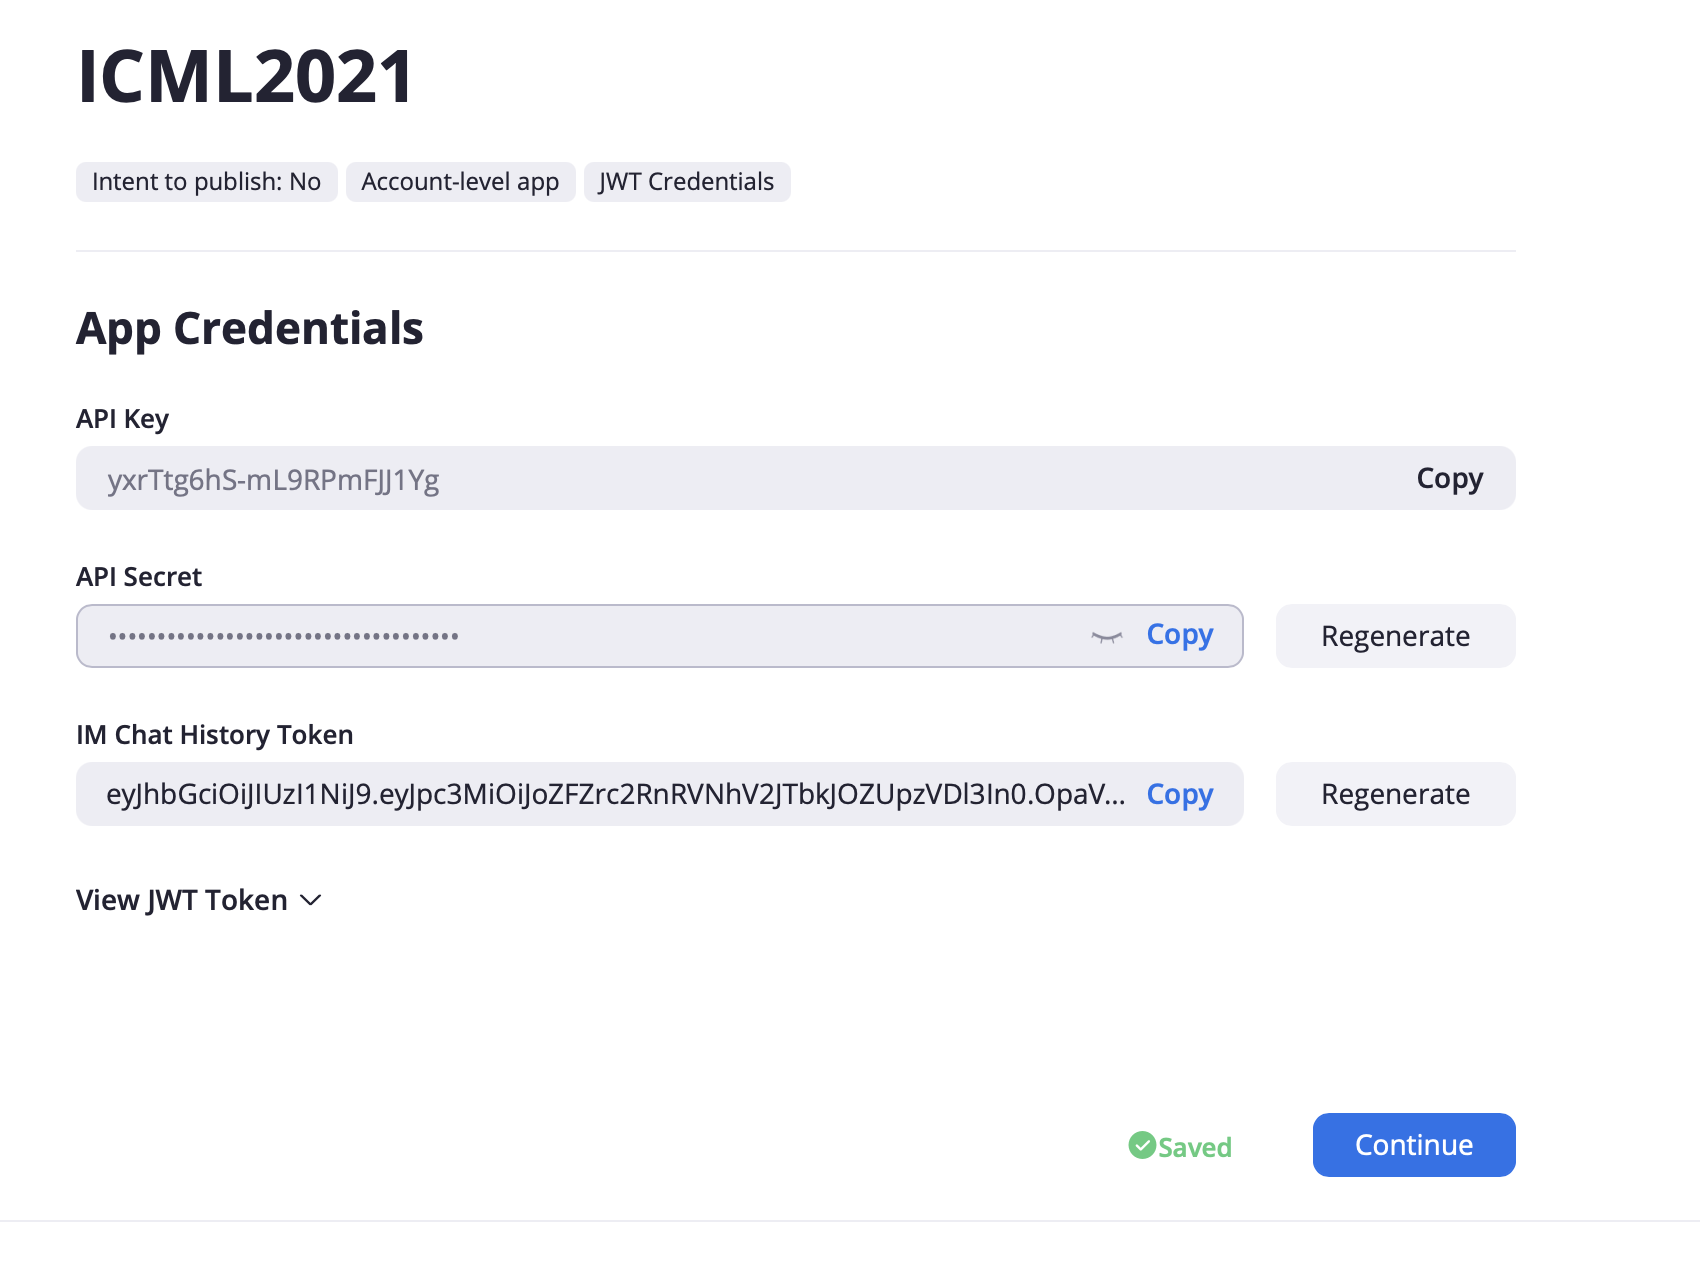Click the chevron next to View JWT Token

(x=311, y=901)
